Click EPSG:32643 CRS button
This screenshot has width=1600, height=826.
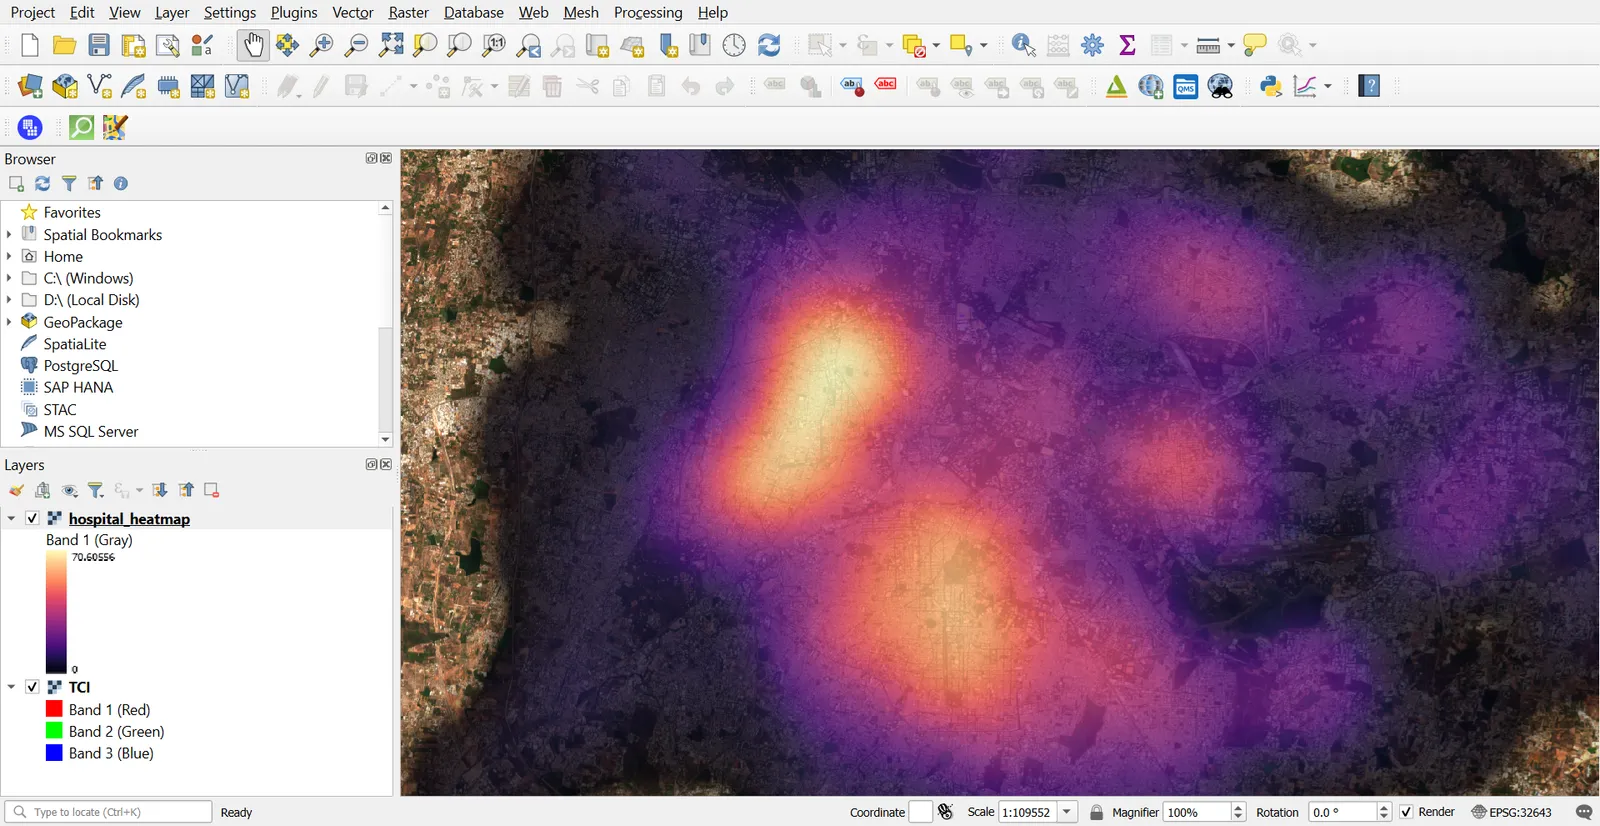1511,812
